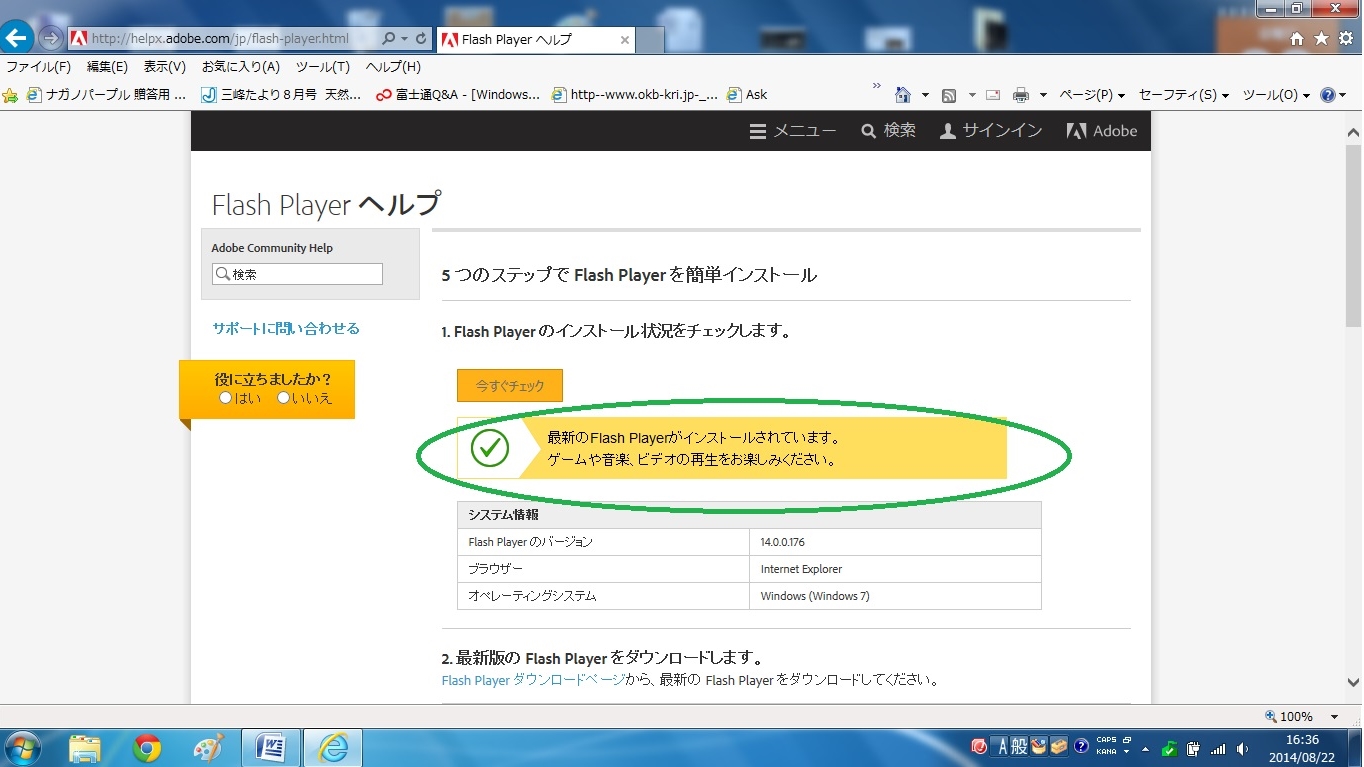Open 富士通Q&A favorites bar link

(458, 95)
